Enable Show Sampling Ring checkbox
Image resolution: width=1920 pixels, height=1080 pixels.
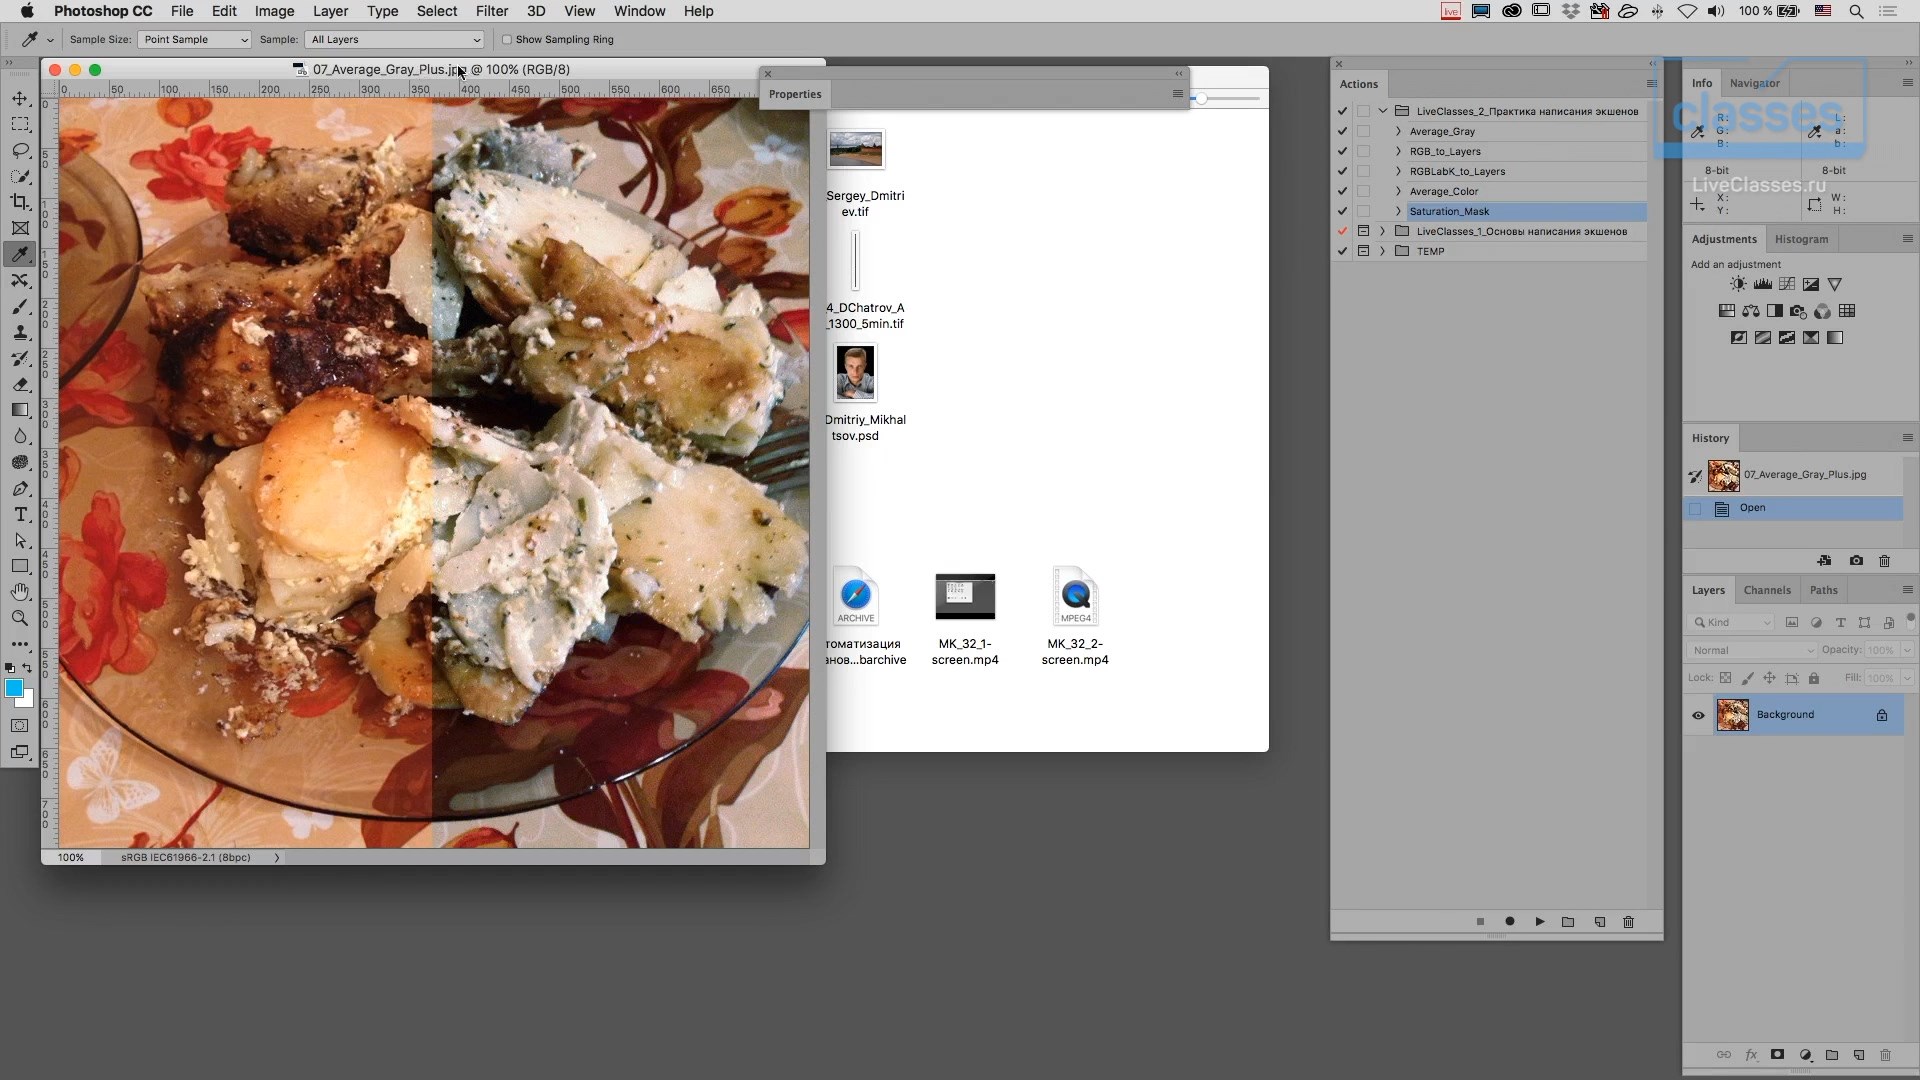click(507, 40)
